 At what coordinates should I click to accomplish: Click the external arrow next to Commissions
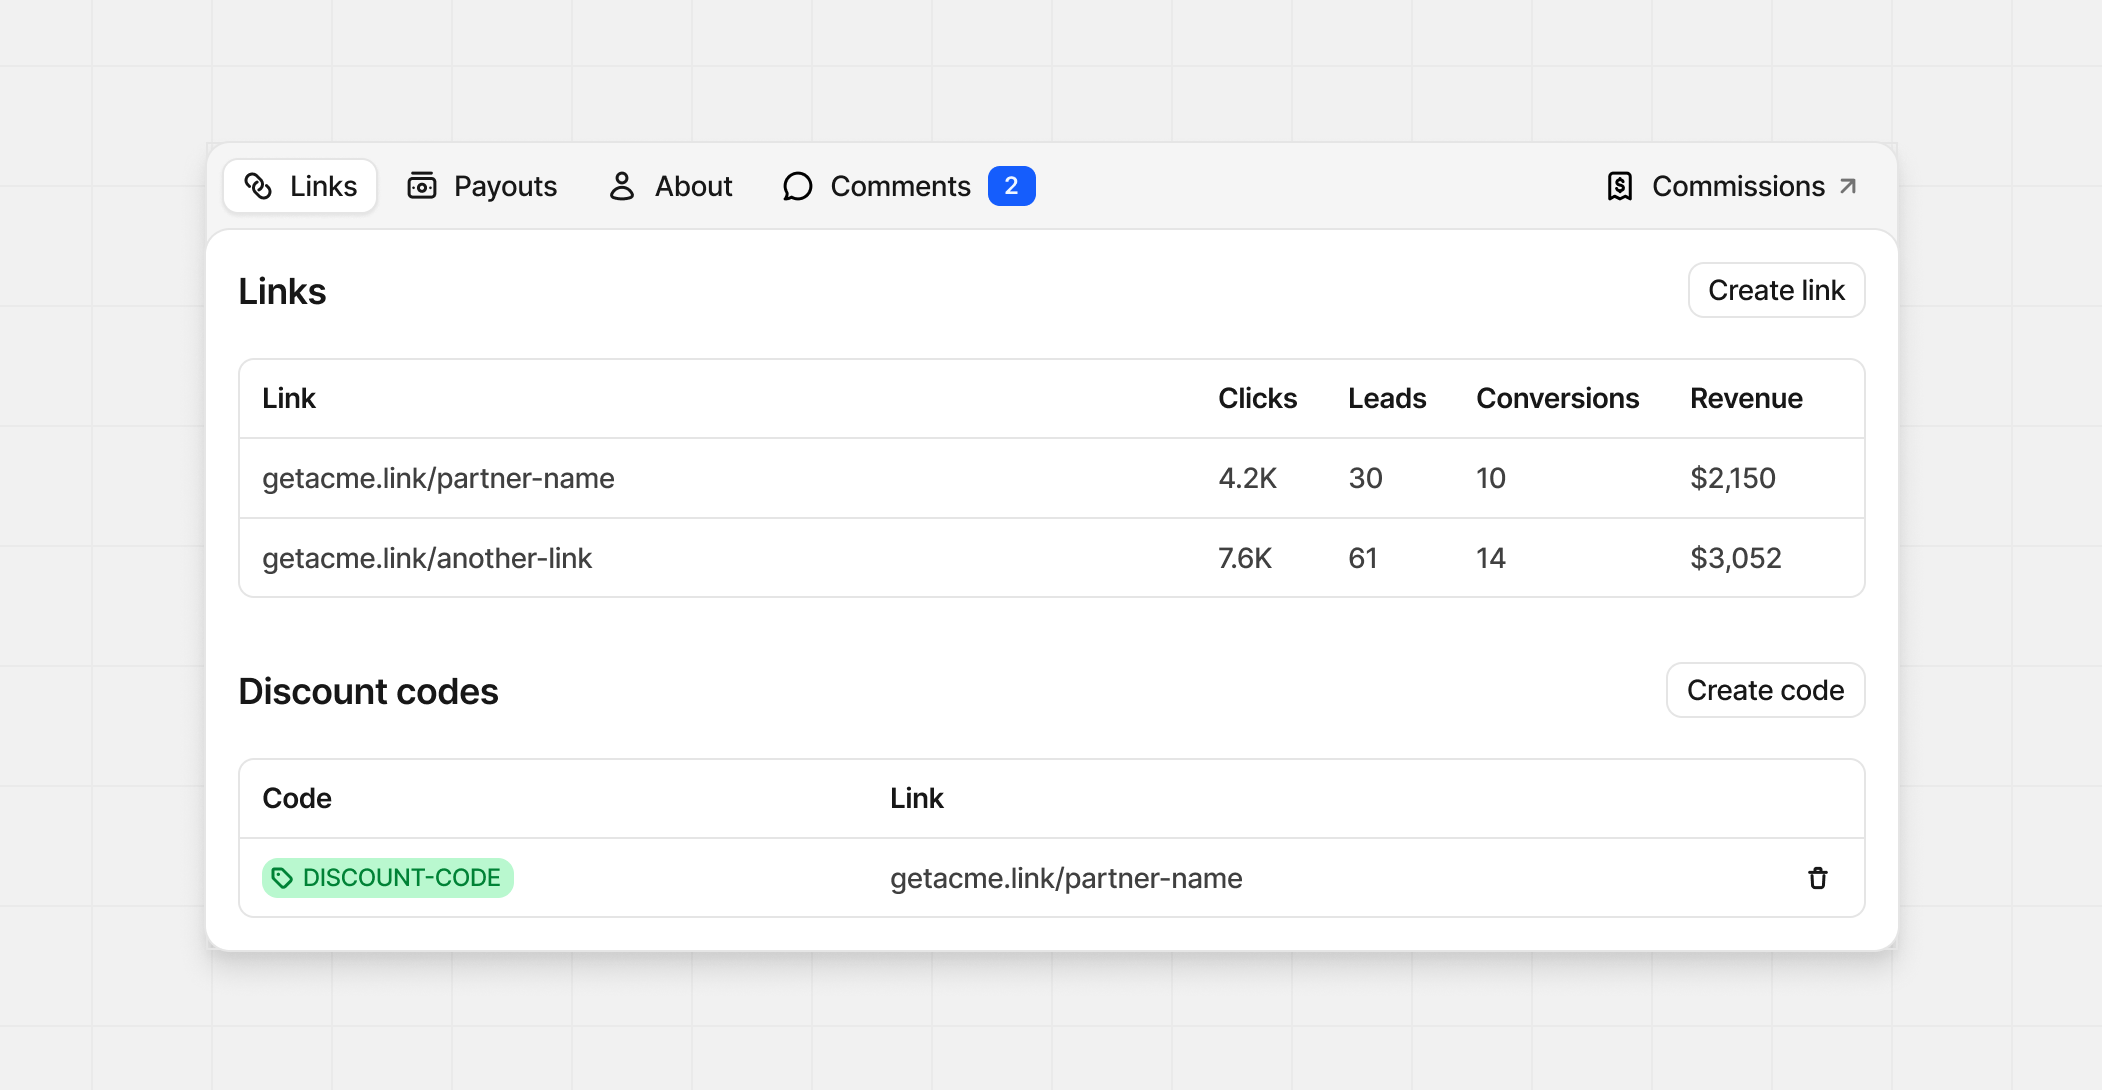coord(1848,186)
